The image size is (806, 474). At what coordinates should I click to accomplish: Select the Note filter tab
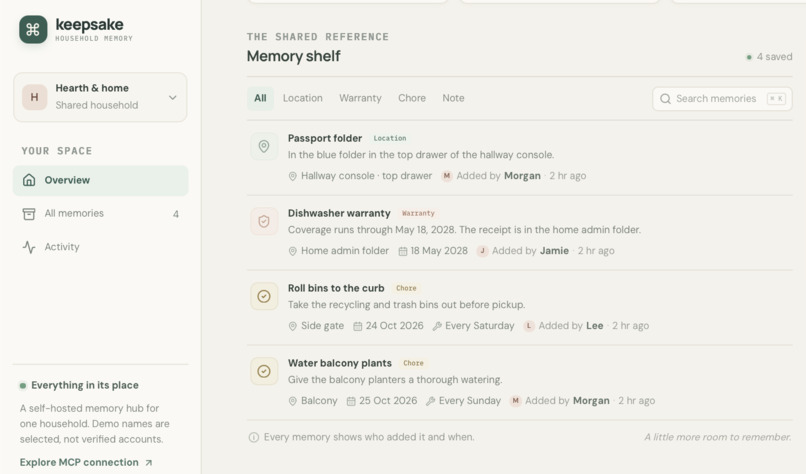tap(453, 98)
